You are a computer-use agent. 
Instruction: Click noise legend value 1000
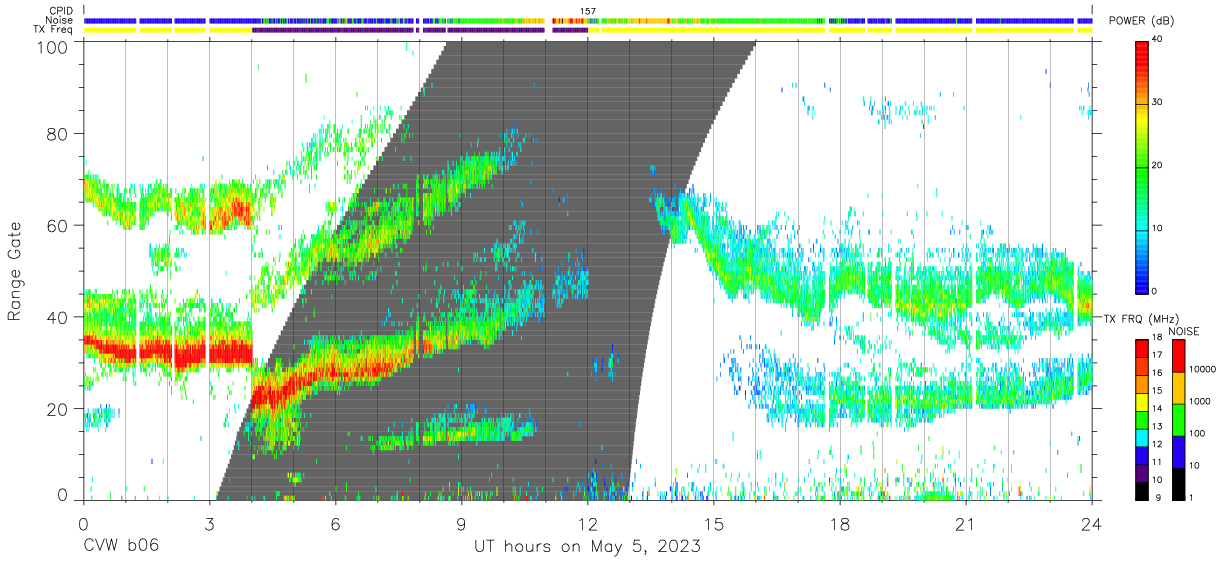[x=1201, y=401]
